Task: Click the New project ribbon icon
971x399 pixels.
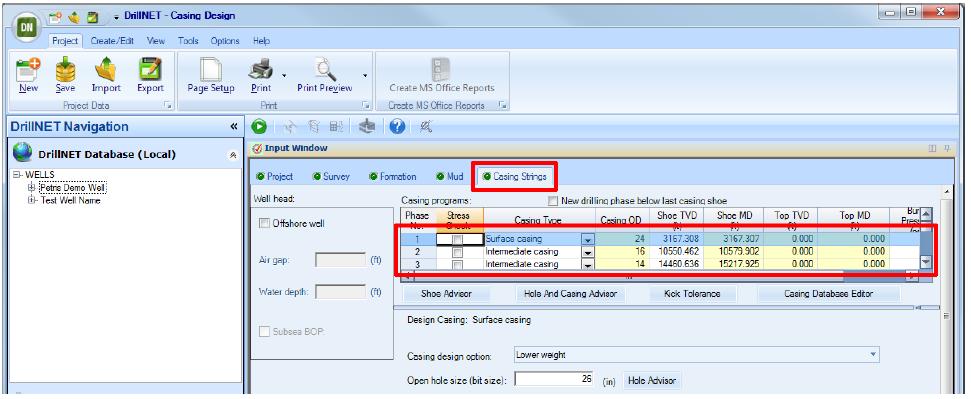Action: pyautogui.click(x=28, y=69)
